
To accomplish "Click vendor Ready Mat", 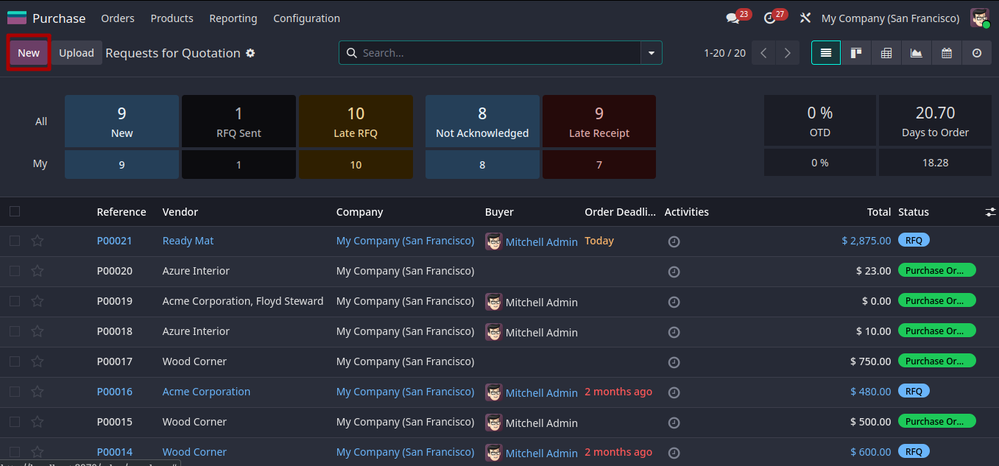I will 188,241.
